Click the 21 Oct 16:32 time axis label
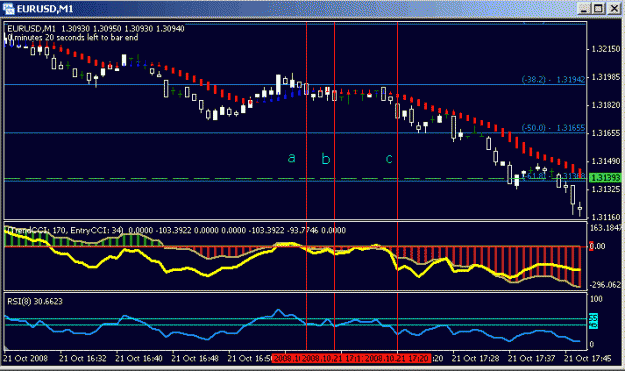The width and height of the screenshot is (625, 371). pos(83,358)
